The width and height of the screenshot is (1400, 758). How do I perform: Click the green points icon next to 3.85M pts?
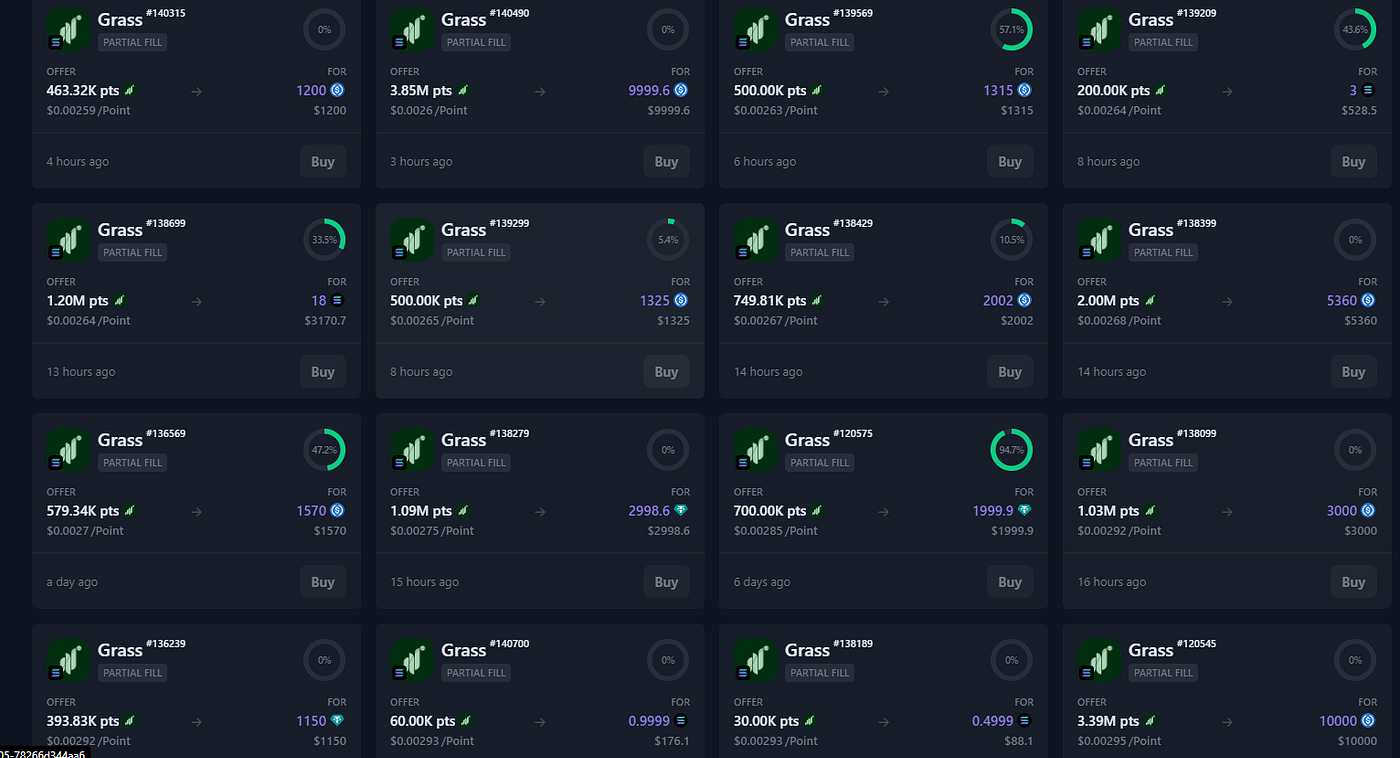pos(463,90)
